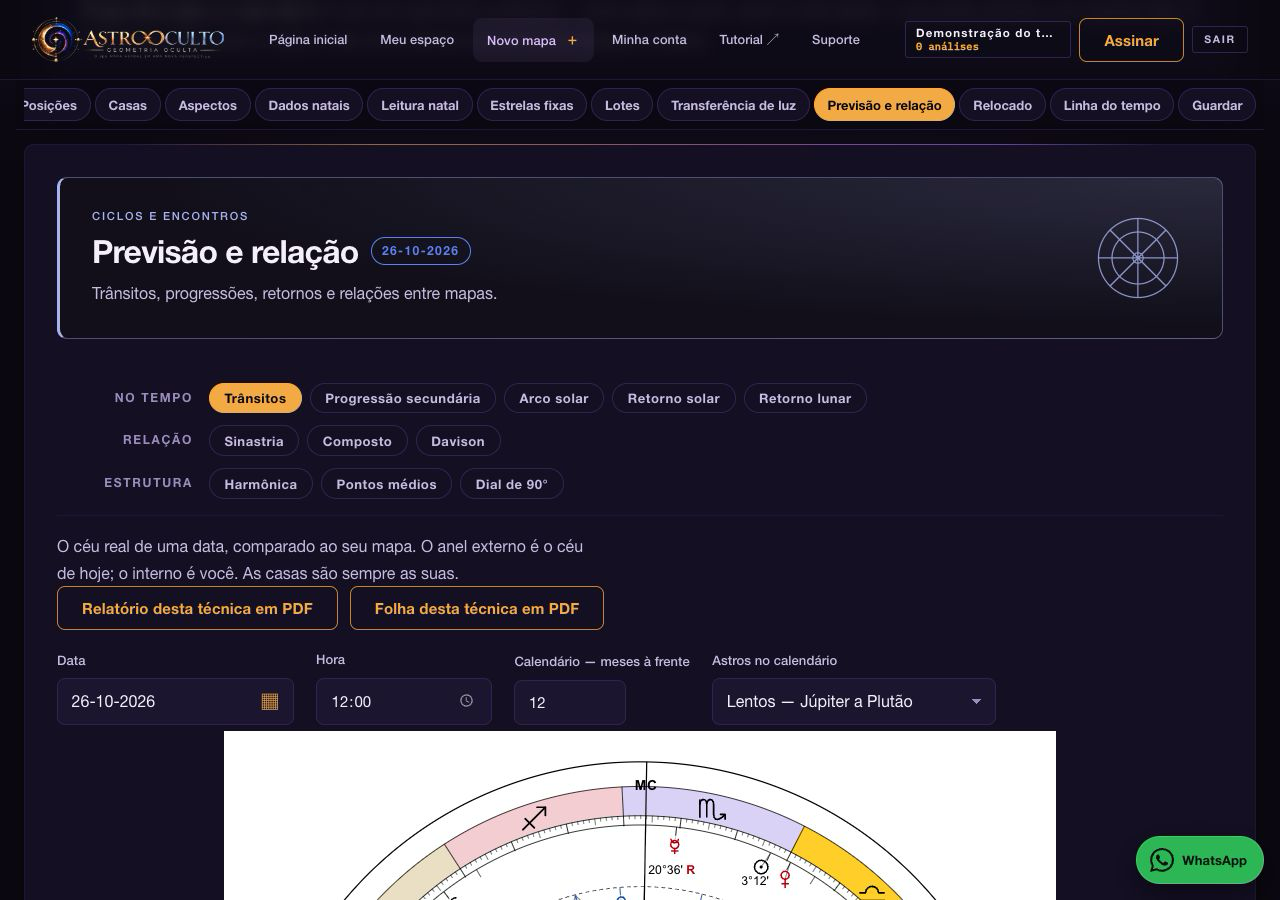Click the Data input field

[175, 701]
